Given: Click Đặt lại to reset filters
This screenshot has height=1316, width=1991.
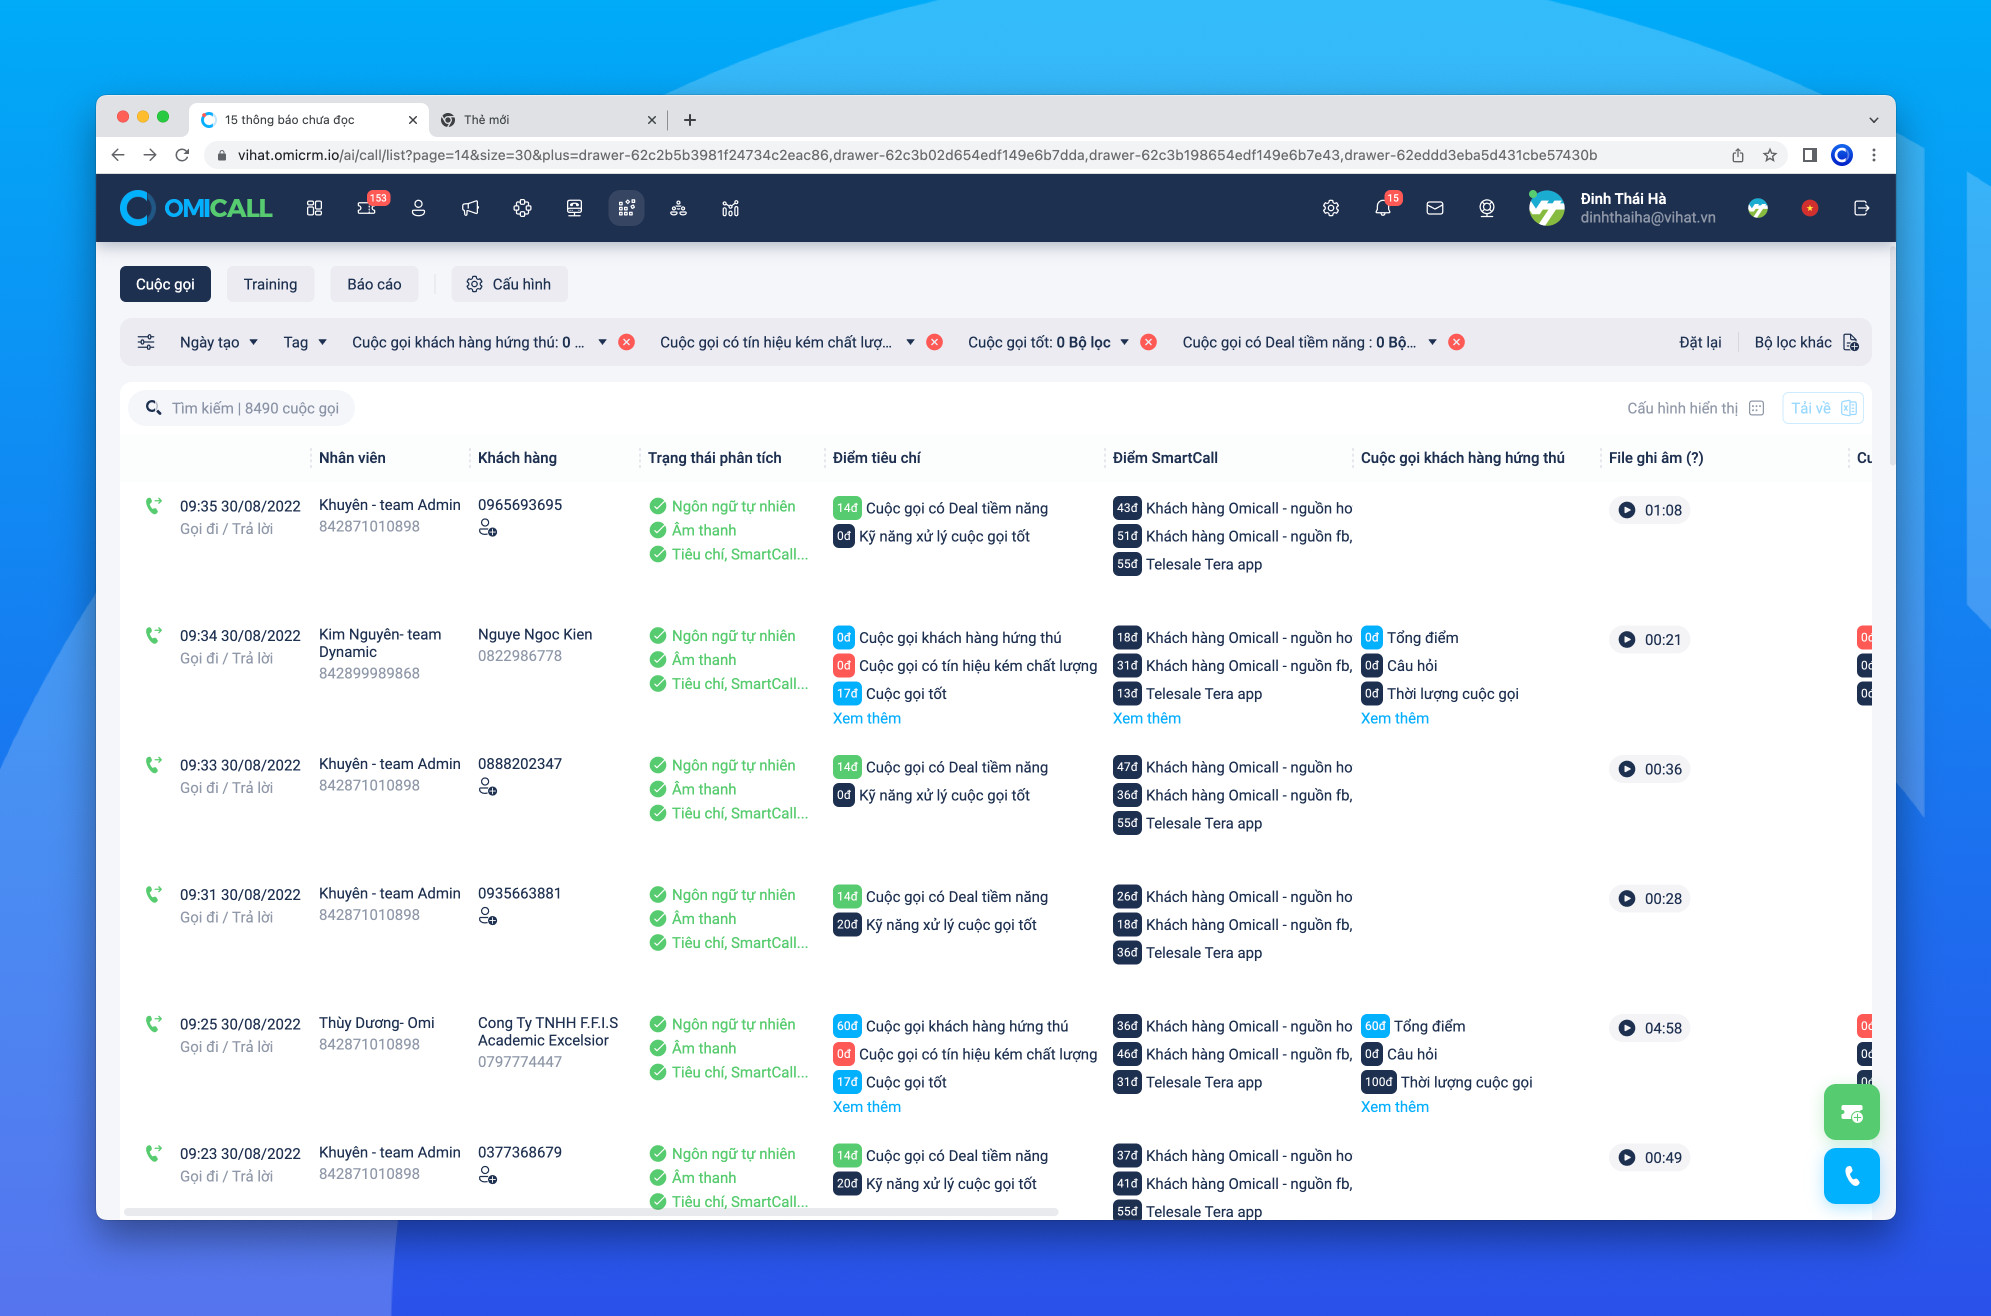Looking at the screenshot, I should click(x=1700, y=342).
